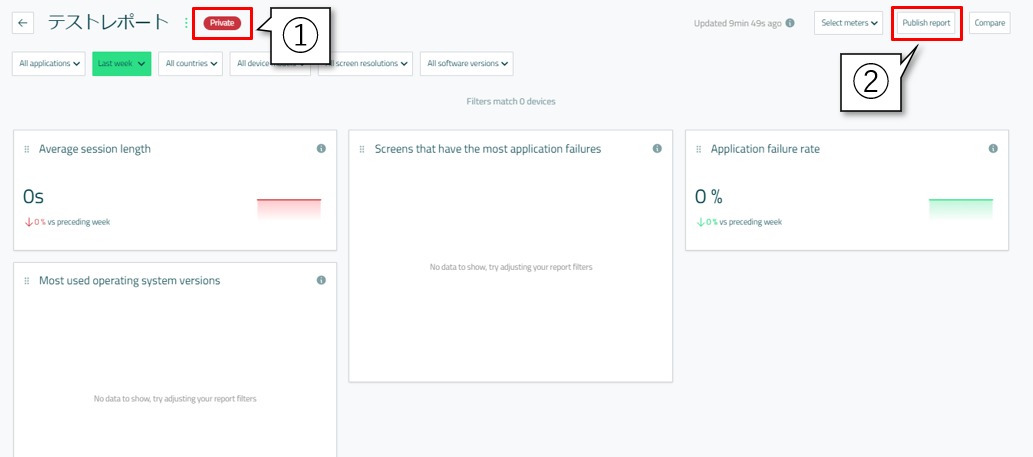Image resolution: width=1033 pixels, height=457 pixels.
Task: Click info icon on Screens application failures card
Action: click(657, 149)
